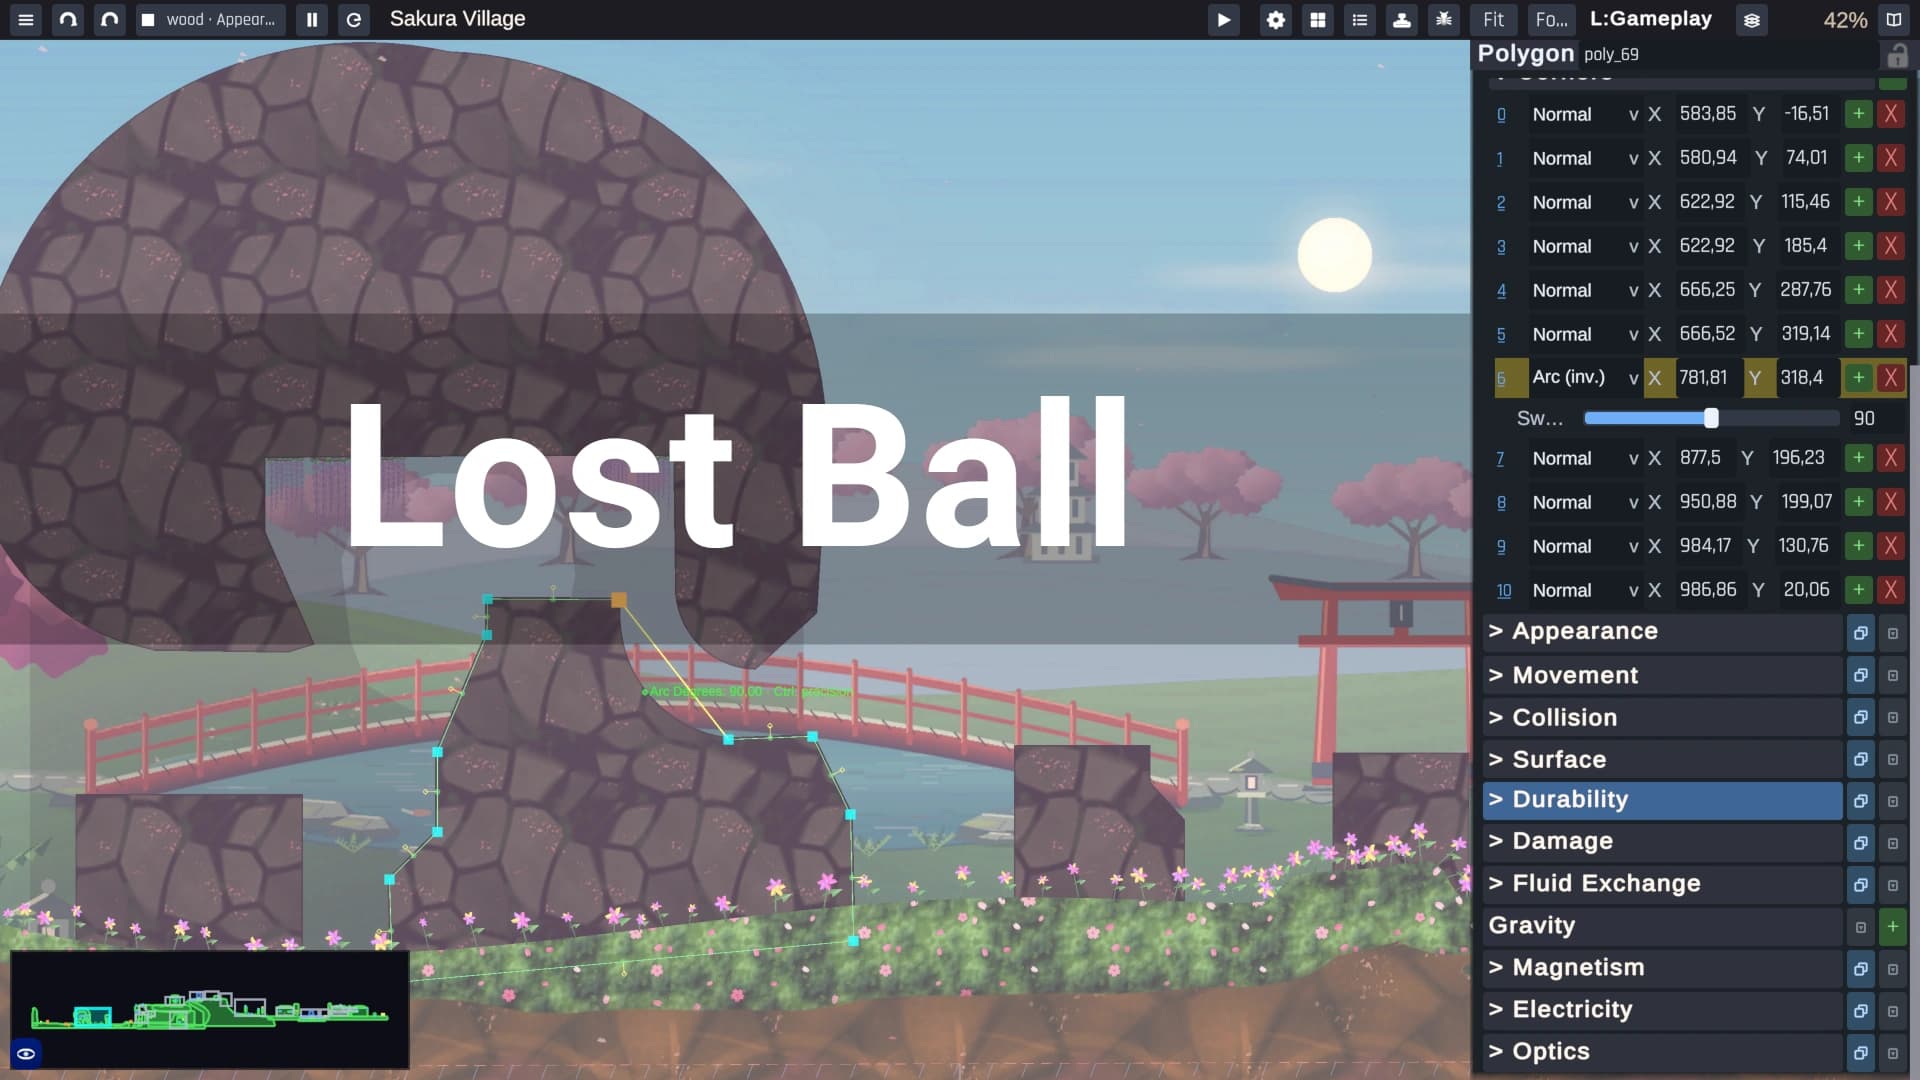Click the redo arrow icon
The image size is (1920, 1080).
[x=110, y=19]
